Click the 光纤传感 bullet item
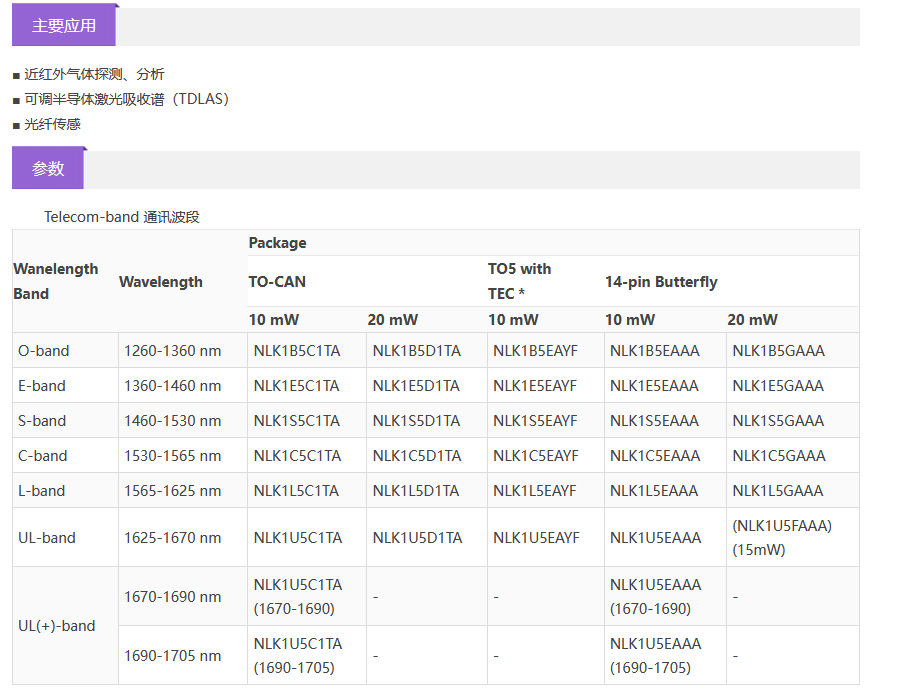Image resolution: width=903 pixels, height=695 pixels. click(52, 124)
